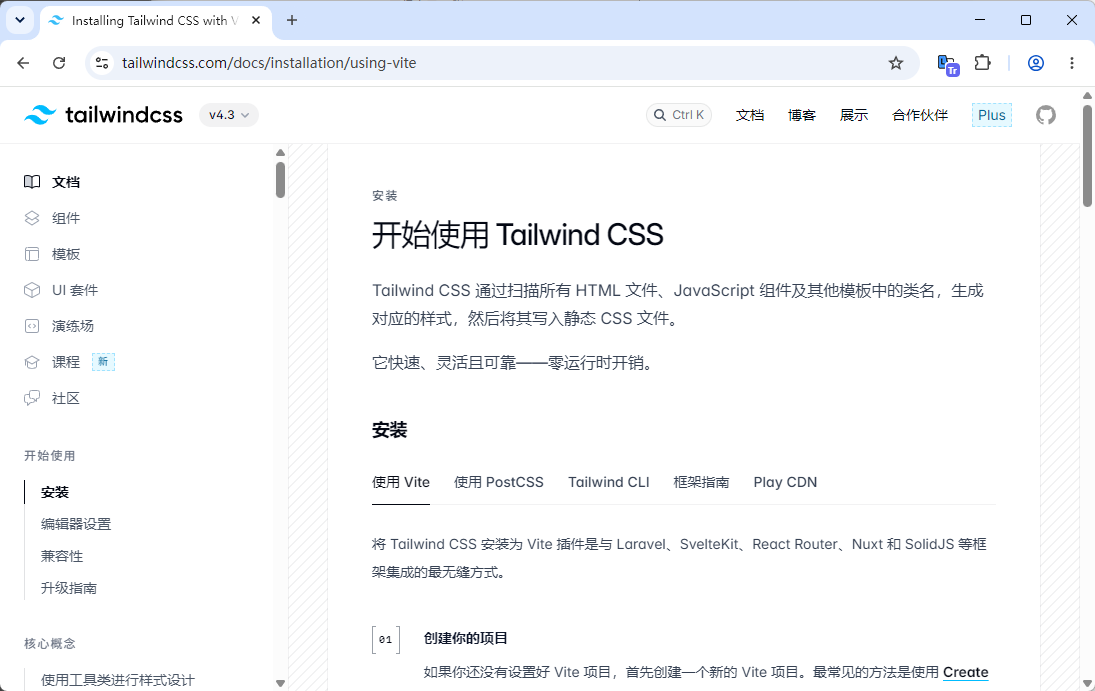Open 博客 in the top navigation

pos(802,115)
